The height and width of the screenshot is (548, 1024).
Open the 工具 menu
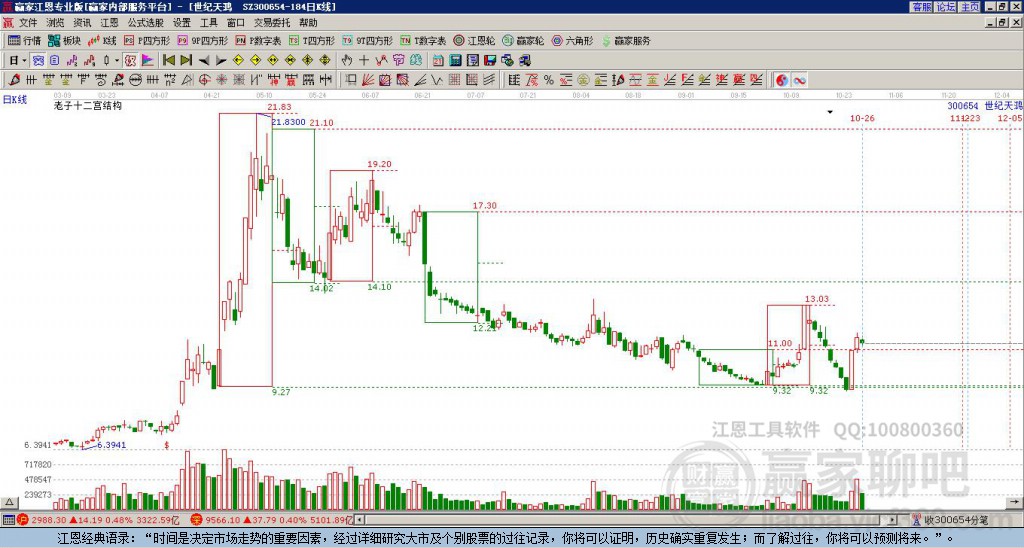pyautogui.click(x=208, y=23)
